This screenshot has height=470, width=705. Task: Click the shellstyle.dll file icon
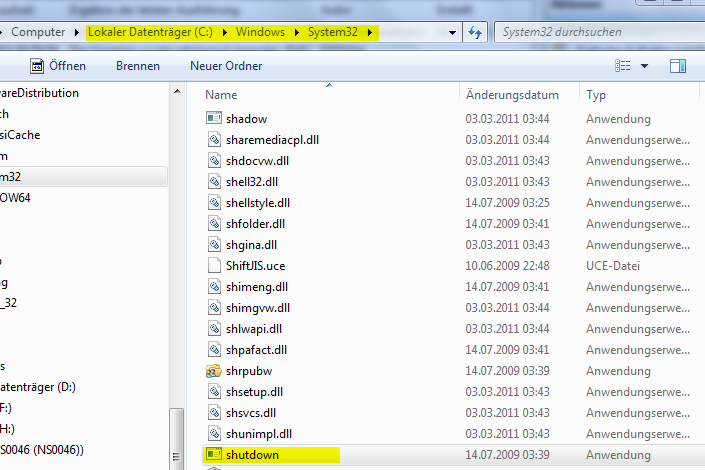pyautogui.click(x=214, y=202)
